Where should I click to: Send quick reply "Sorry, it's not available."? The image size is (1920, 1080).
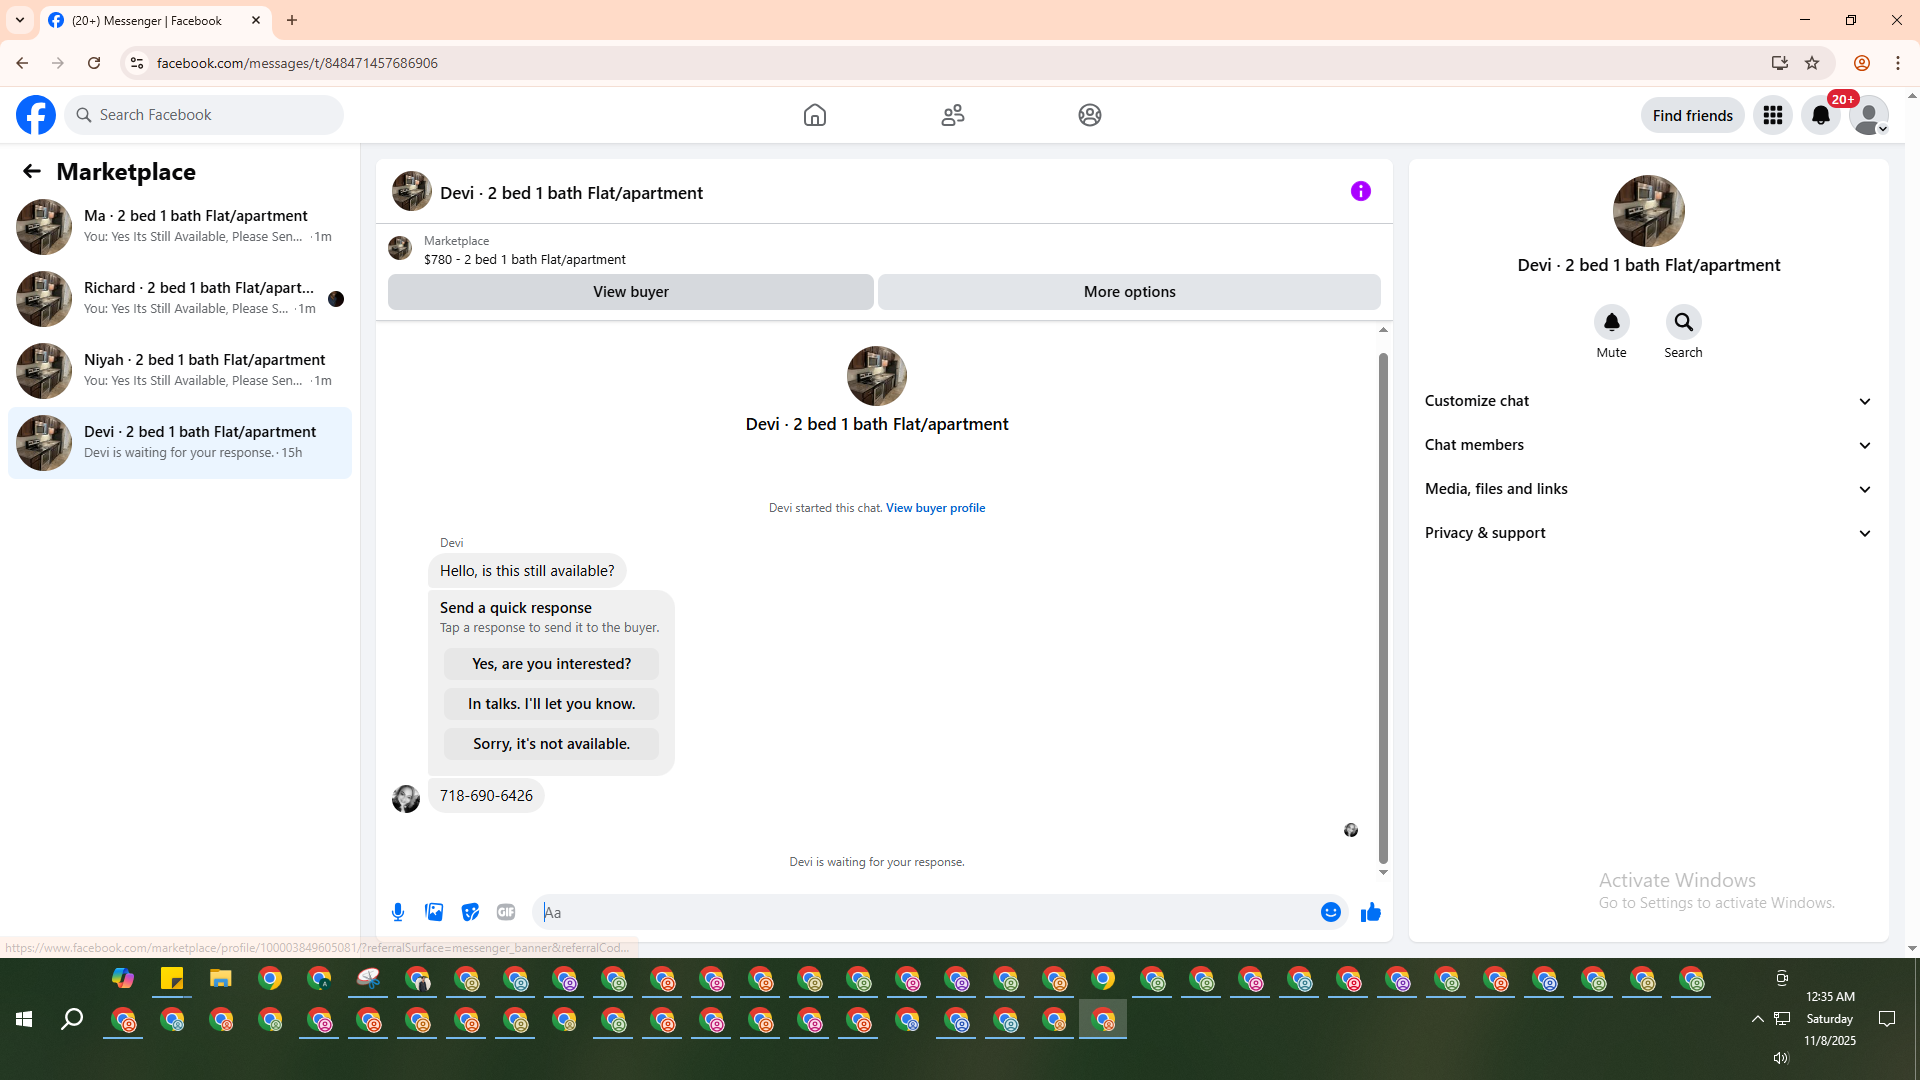click(551, 744)
